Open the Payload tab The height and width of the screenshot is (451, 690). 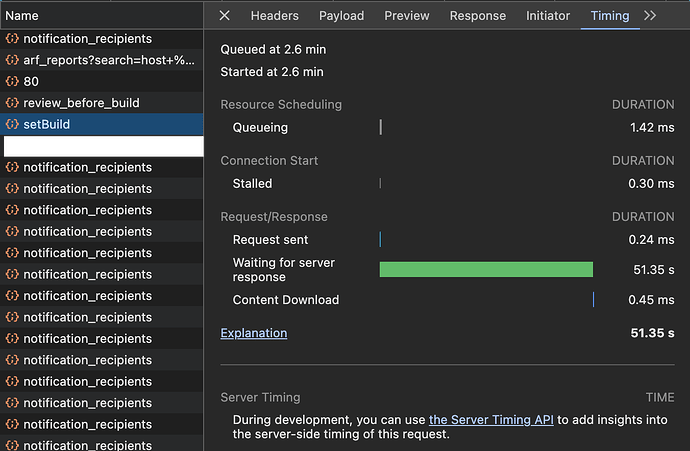341,16
